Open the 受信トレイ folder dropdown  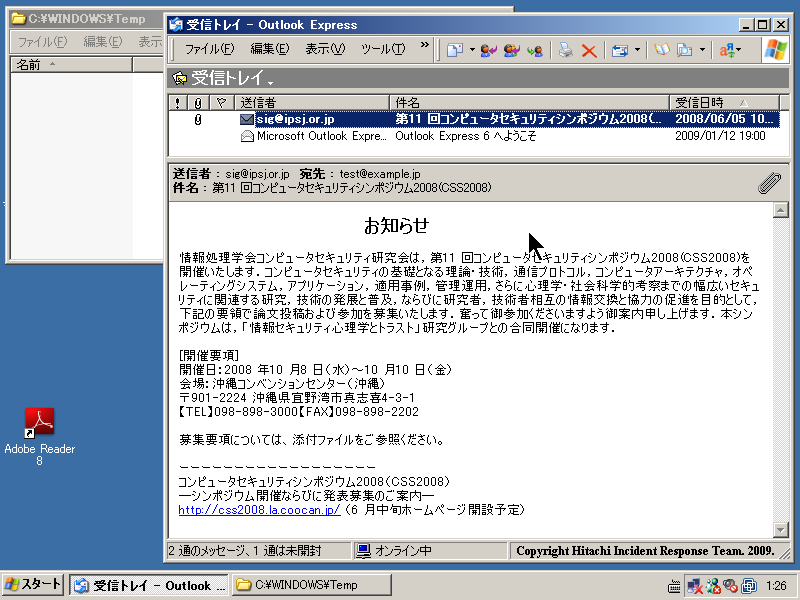pyautogui.click(x=270, y=80)
